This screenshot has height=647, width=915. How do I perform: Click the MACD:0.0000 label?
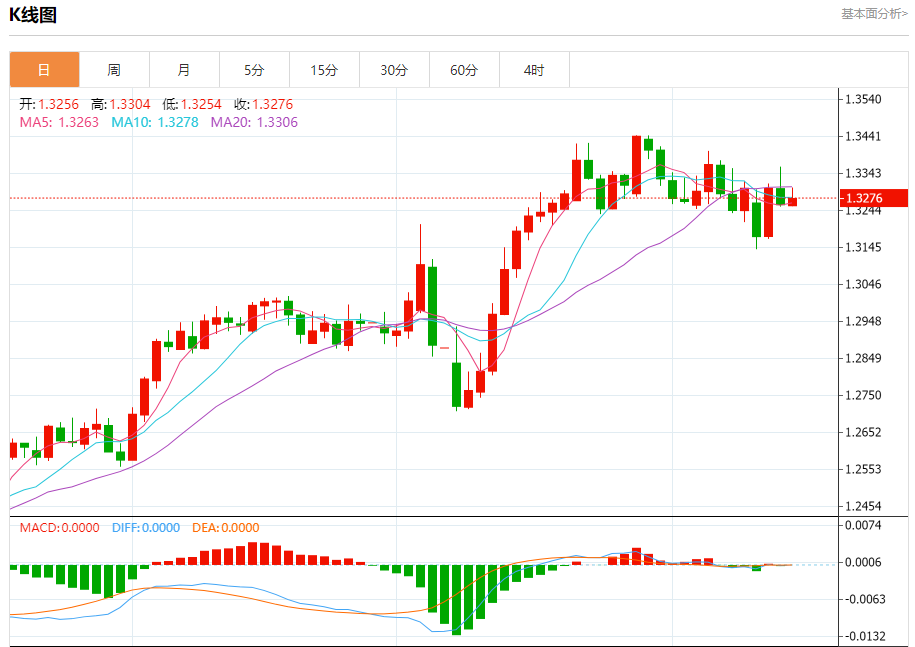pos(60,527)
